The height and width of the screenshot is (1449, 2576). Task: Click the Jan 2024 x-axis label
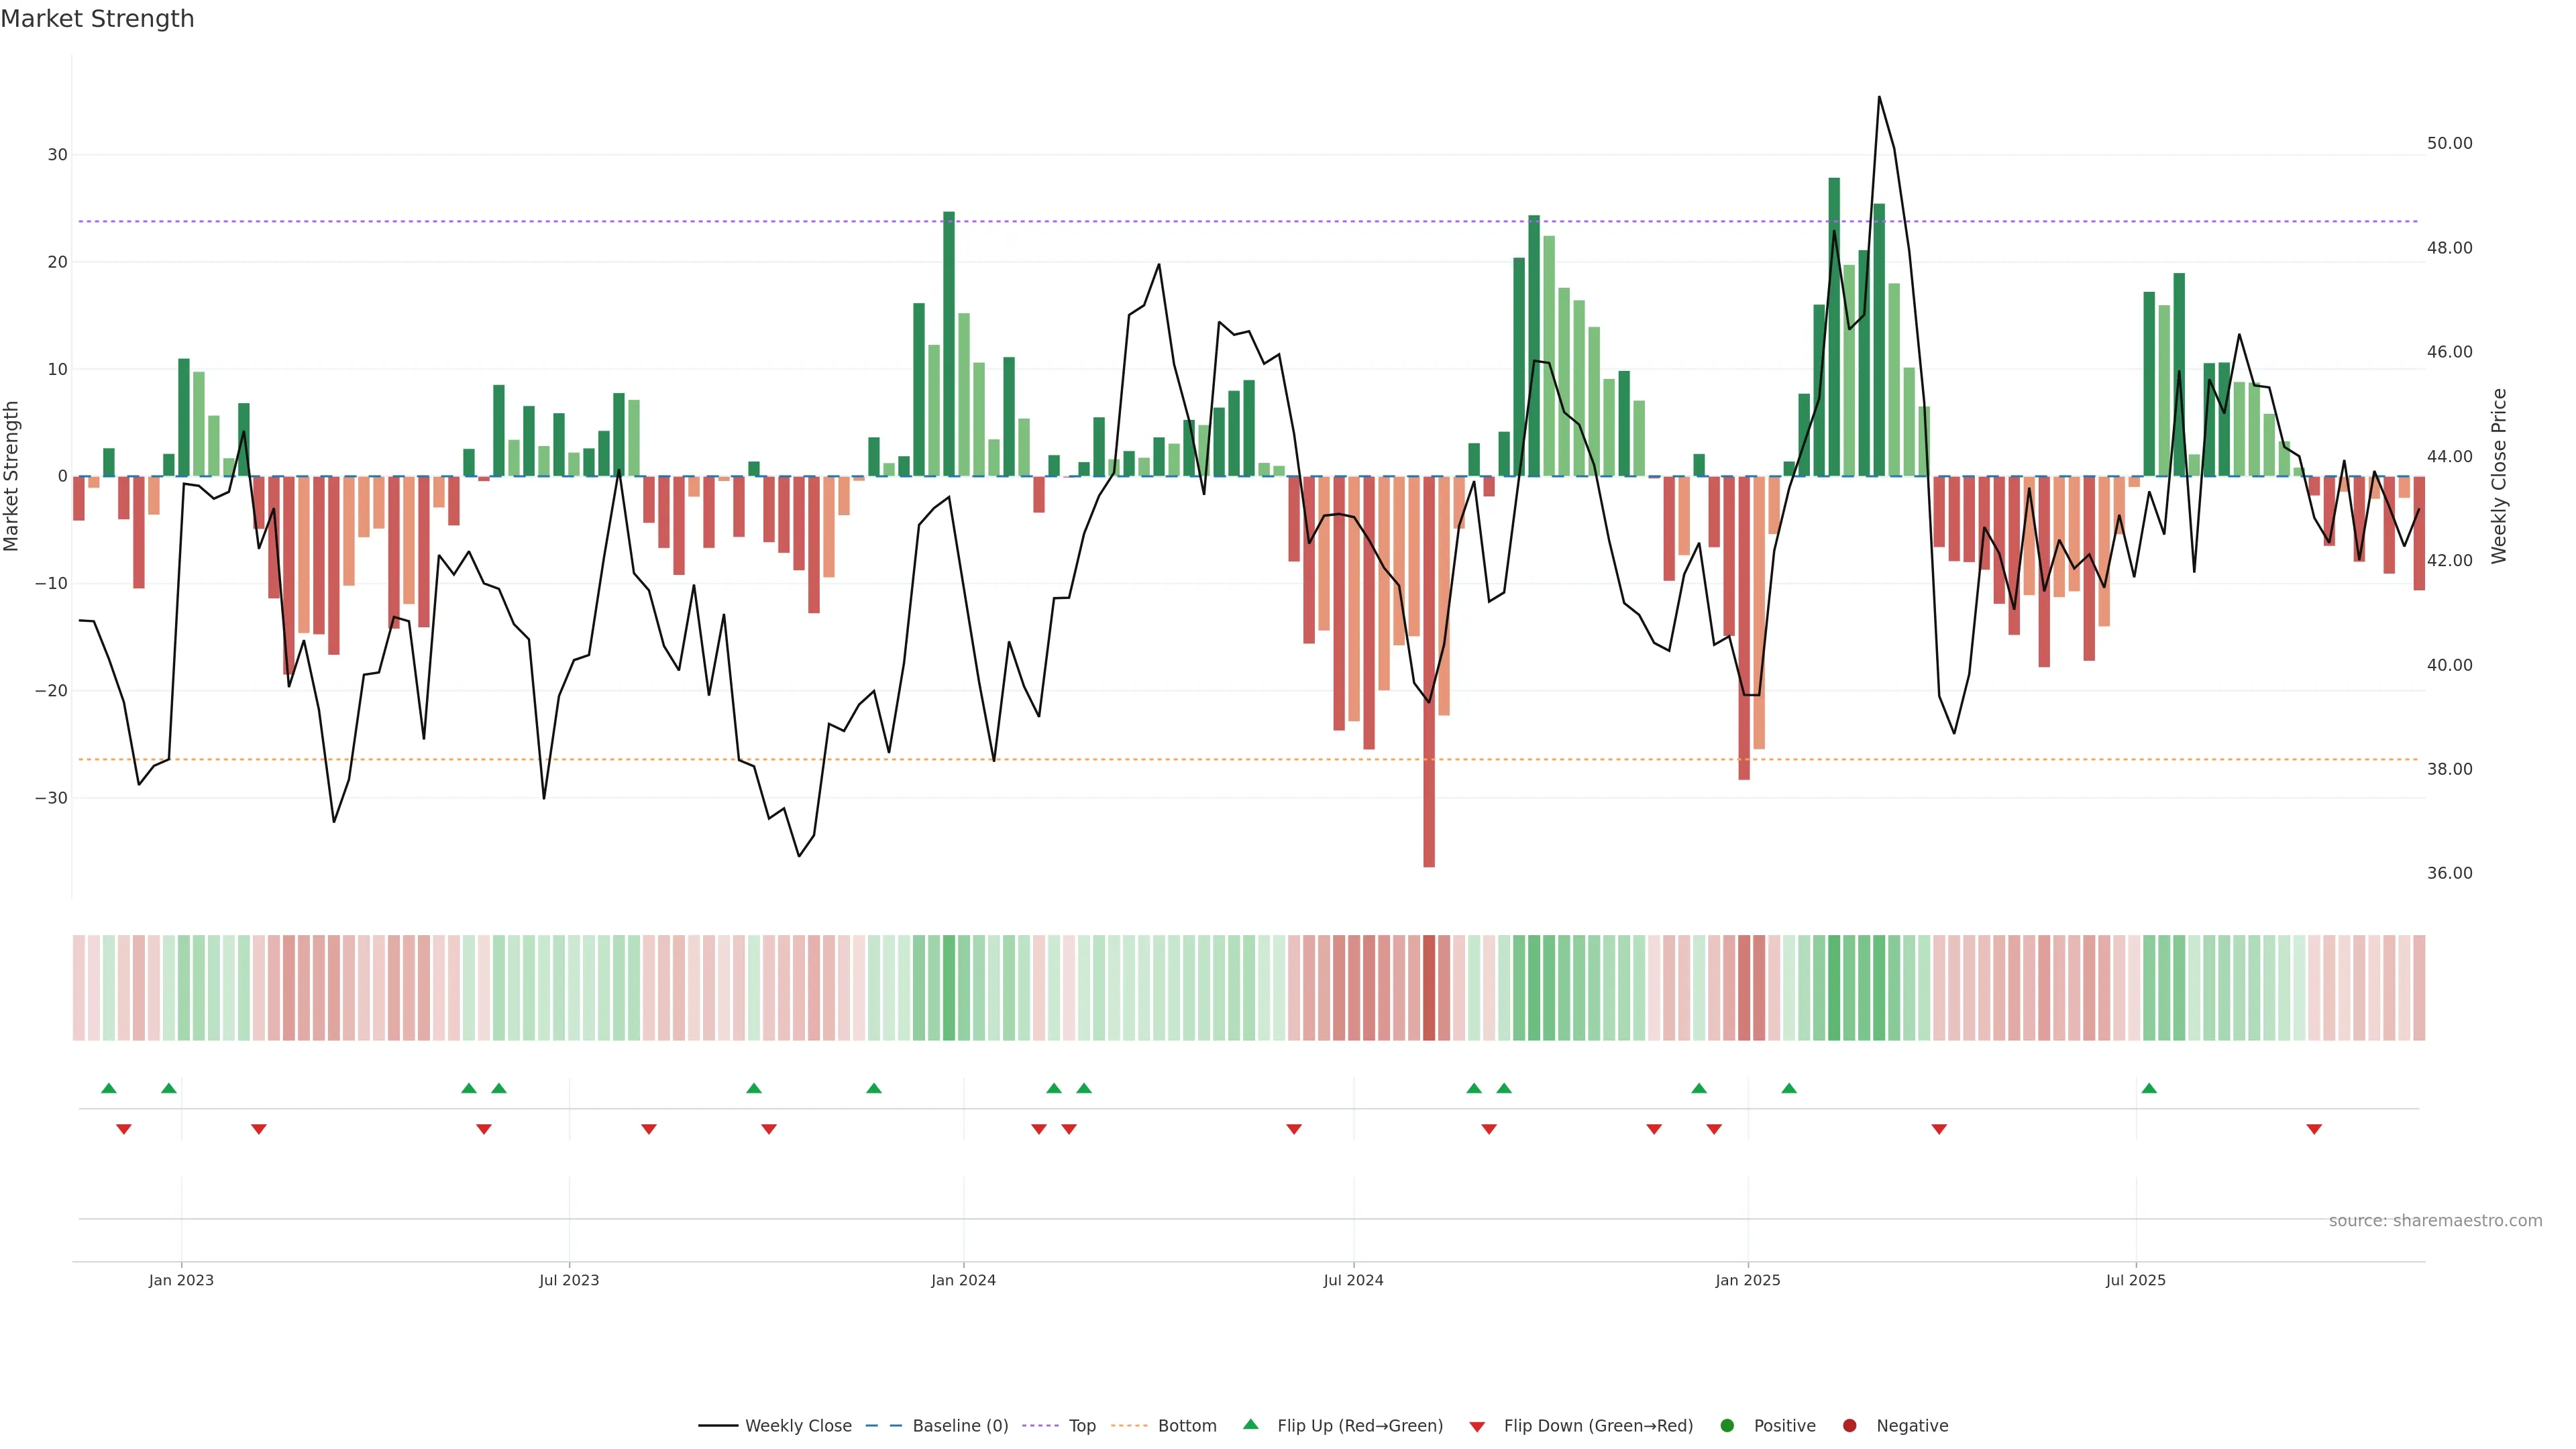click(963, 1280)
